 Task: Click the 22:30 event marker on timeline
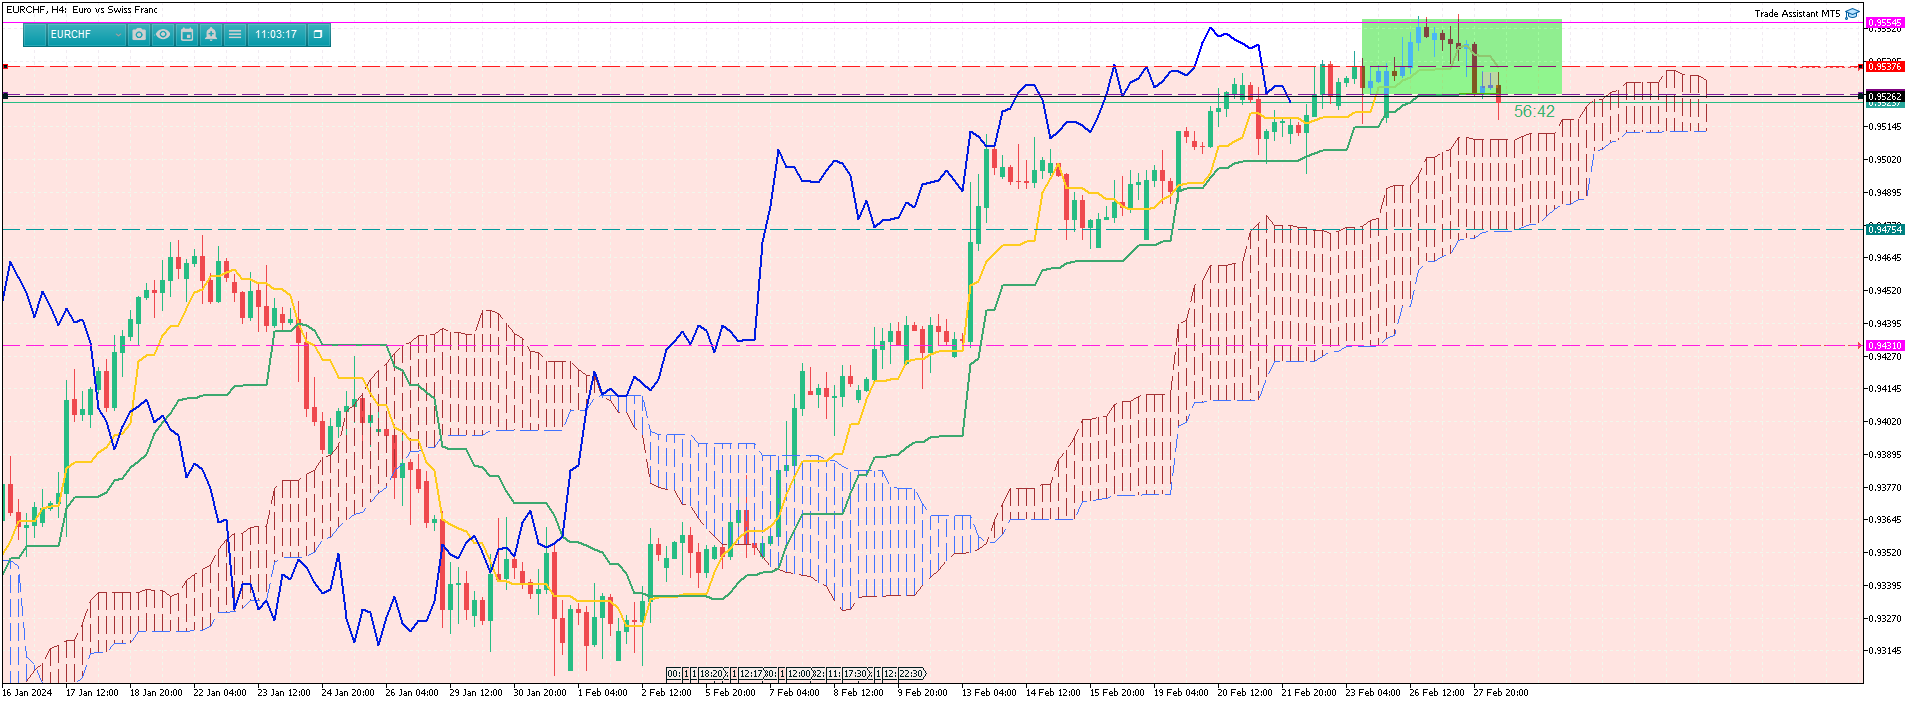[x=911, y=674]
